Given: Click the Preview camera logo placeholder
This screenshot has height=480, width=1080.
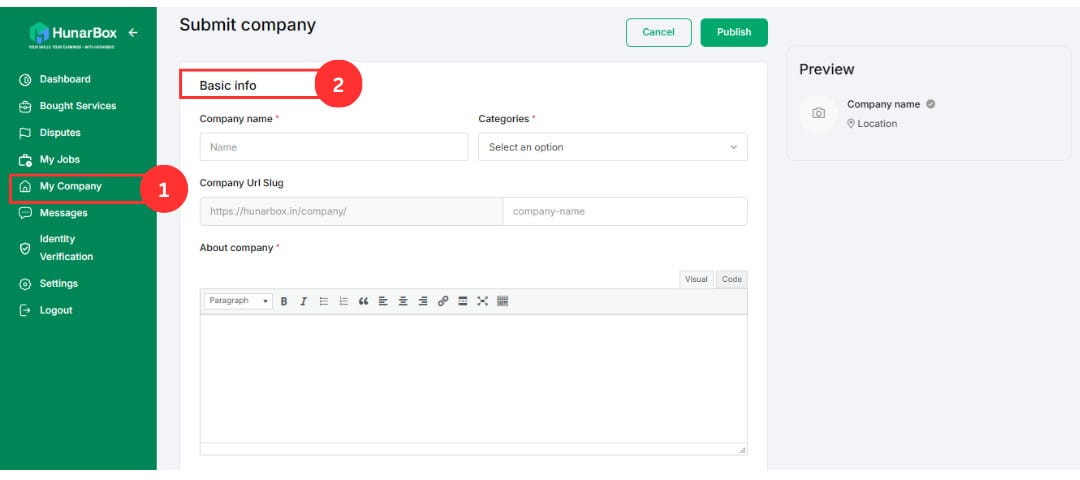Looking at the screenshot, I should click(818, 114).
